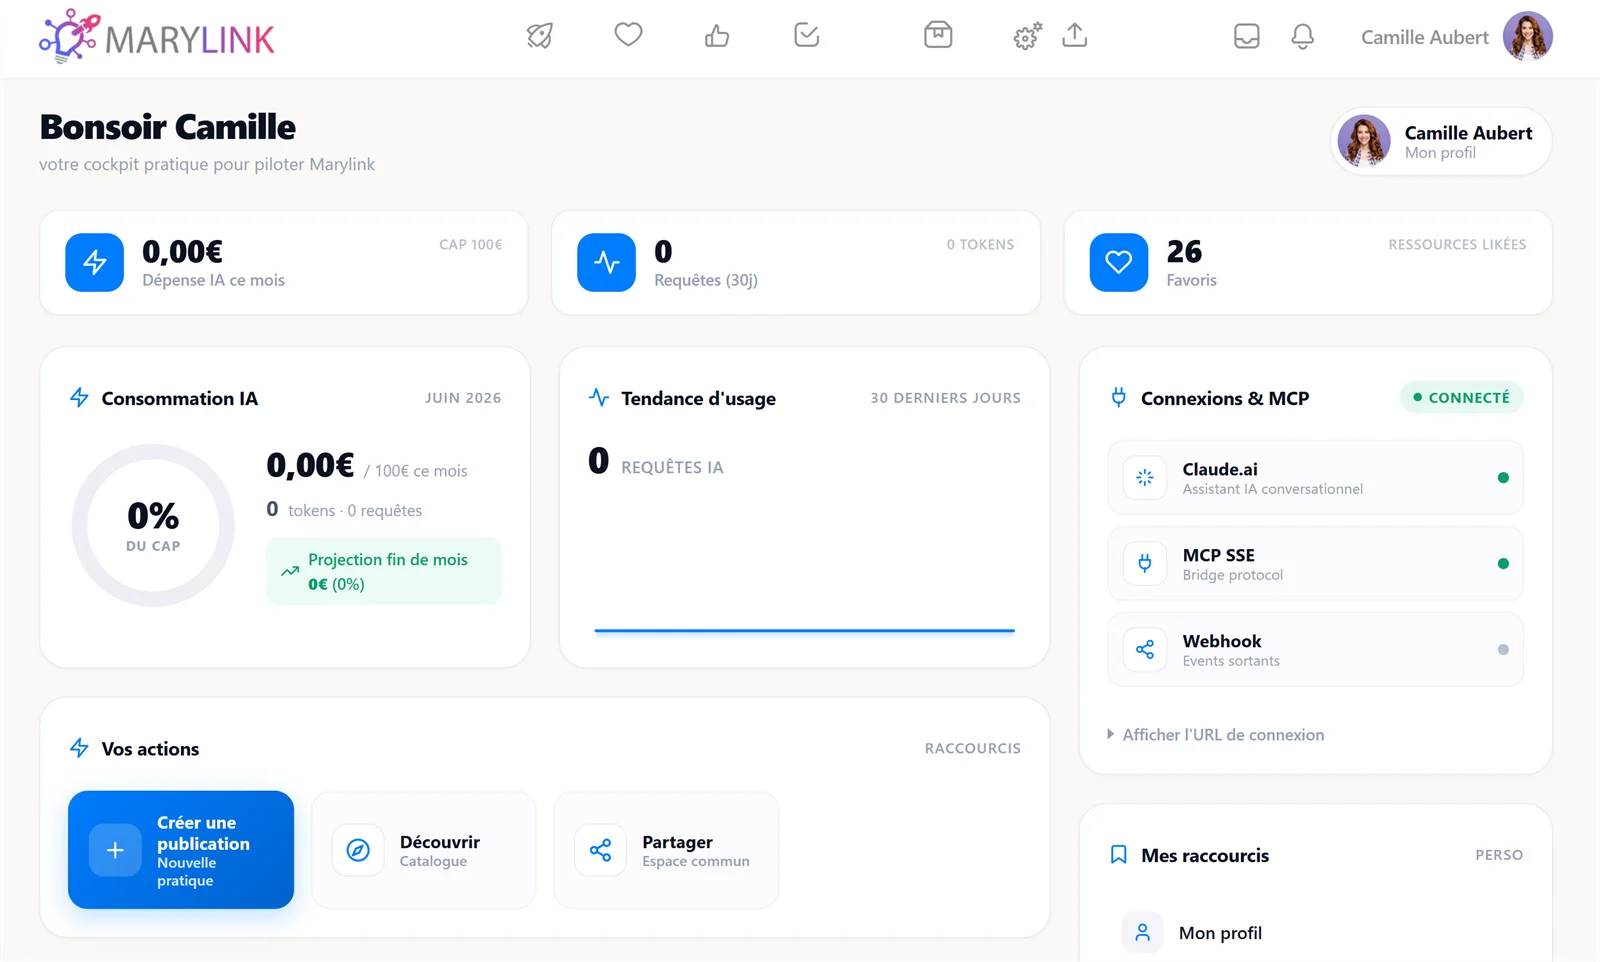Click the Webhook share icon

[x=1145, y=650]
